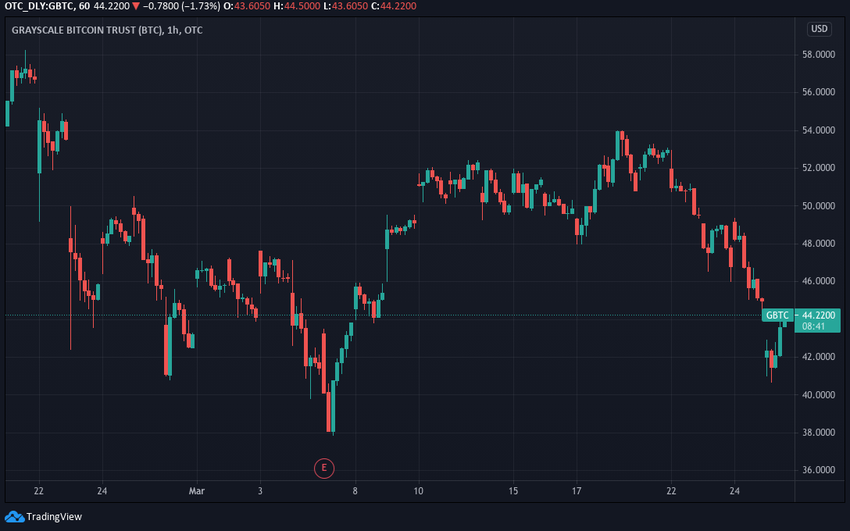Click the earnings 'E' marker on the chart
Screen dimensions: 850x531
point(324,468)
